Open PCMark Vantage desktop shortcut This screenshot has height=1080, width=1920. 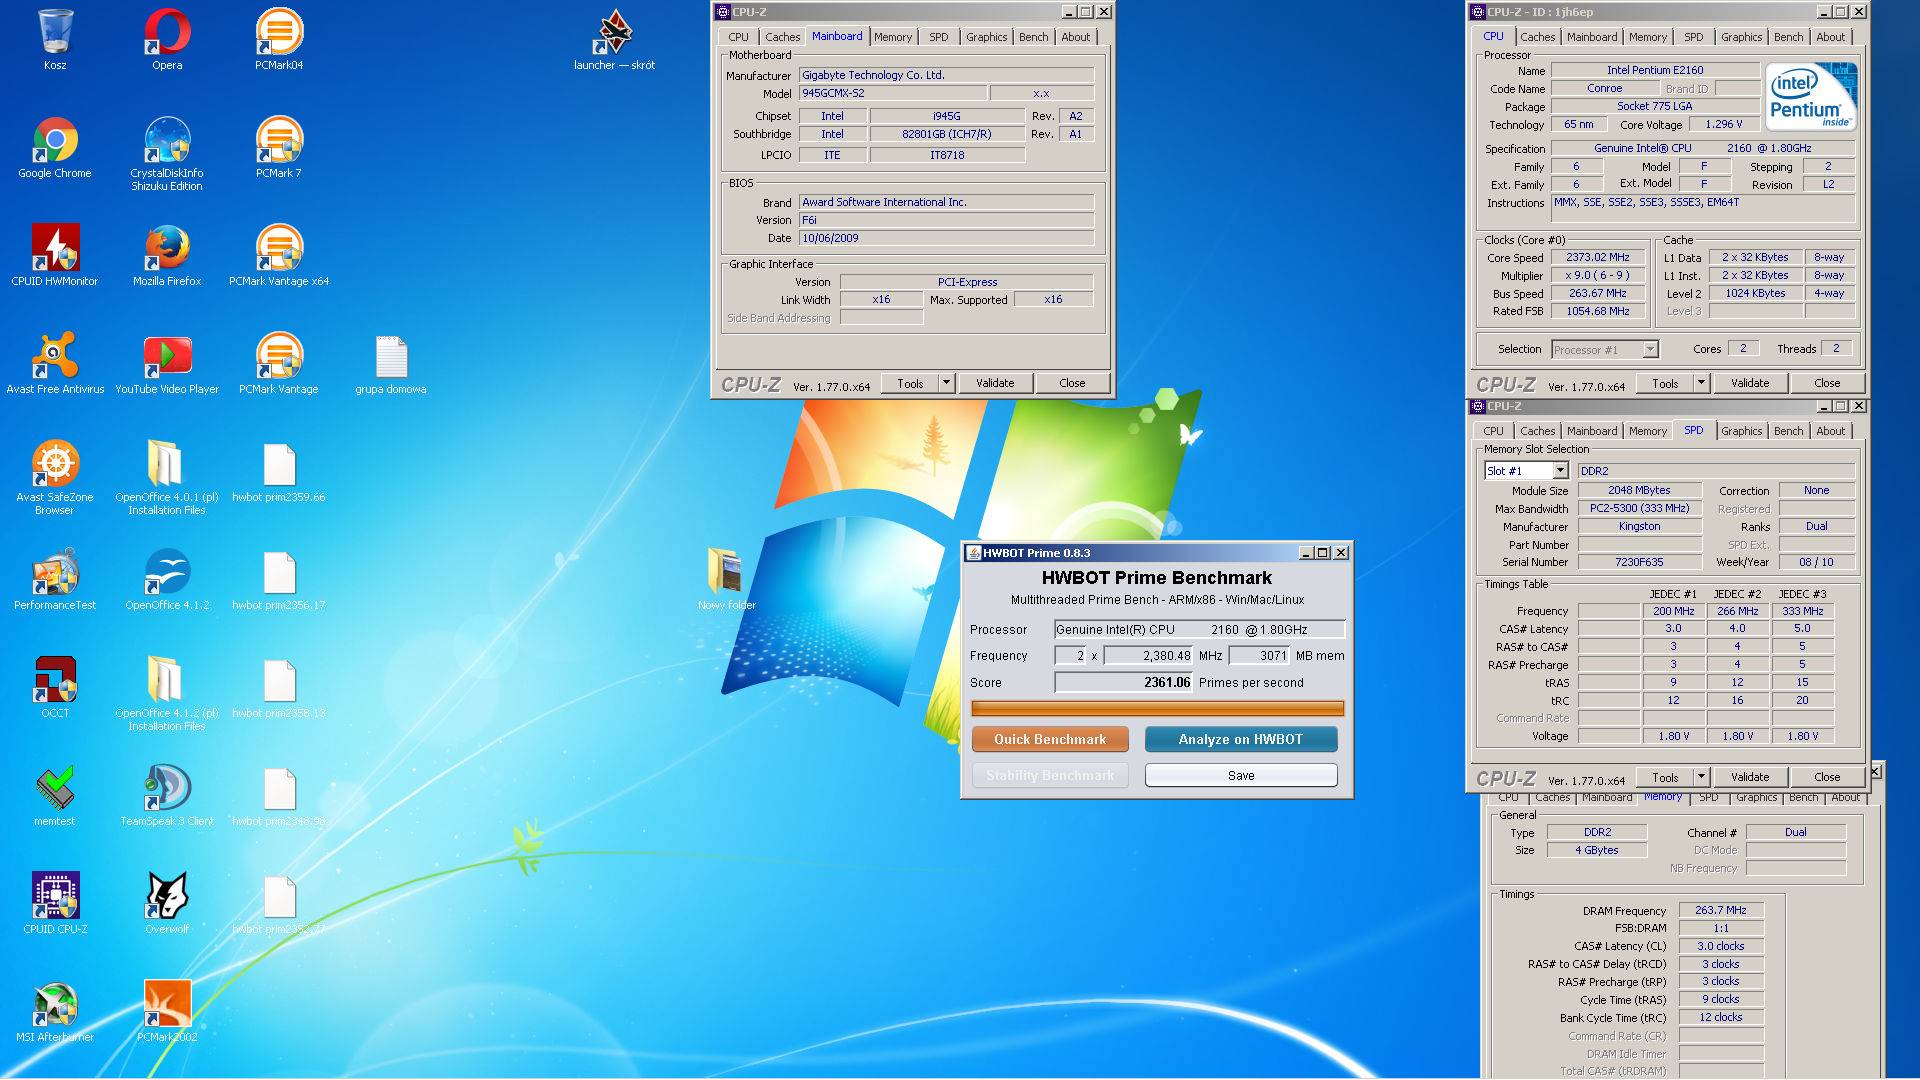pos(279,364)
